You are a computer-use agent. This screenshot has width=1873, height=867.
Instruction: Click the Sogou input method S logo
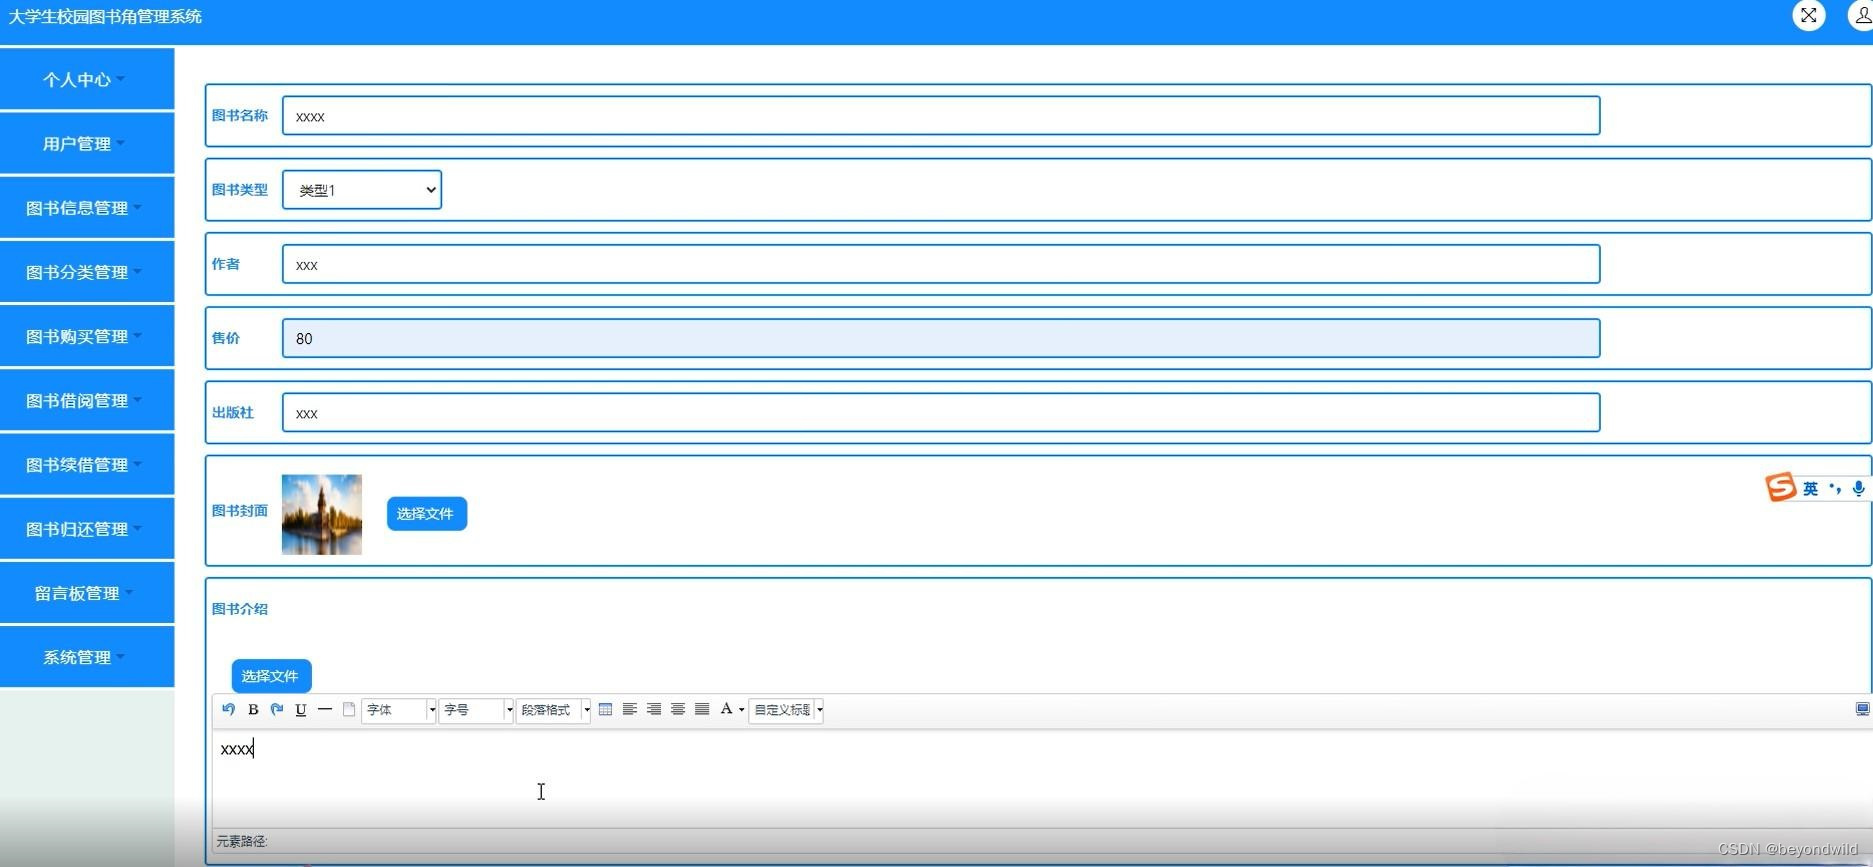[x=1780, y=487]
